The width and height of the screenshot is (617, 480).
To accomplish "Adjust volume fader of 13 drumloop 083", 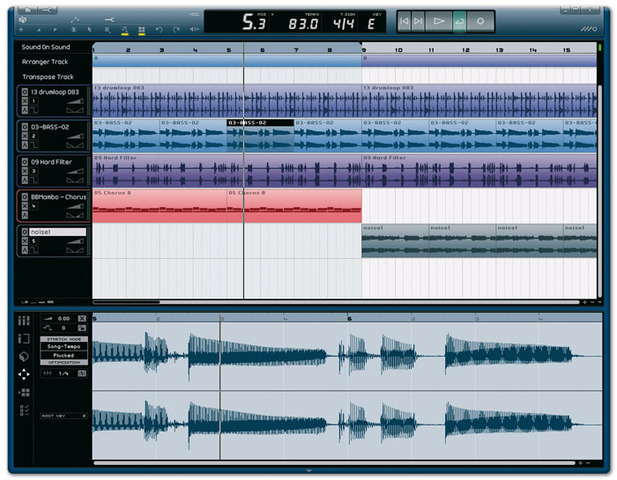I will [x=75, y=102].
